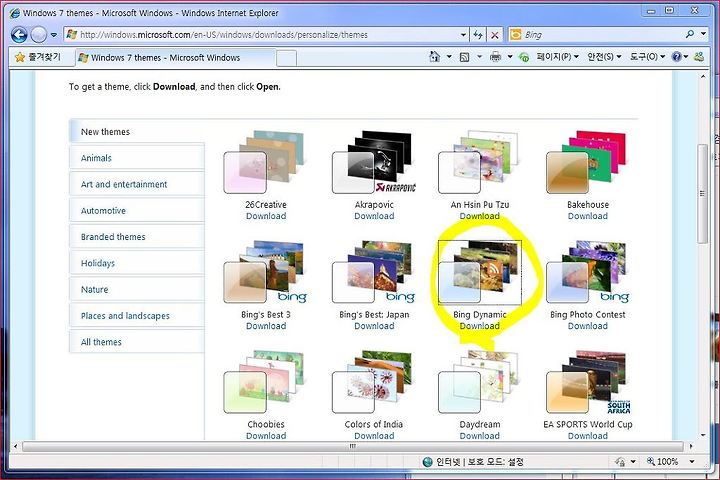
Task: Download the Colors of India theme
Action: pyautogui.click(x=374, y=436)
